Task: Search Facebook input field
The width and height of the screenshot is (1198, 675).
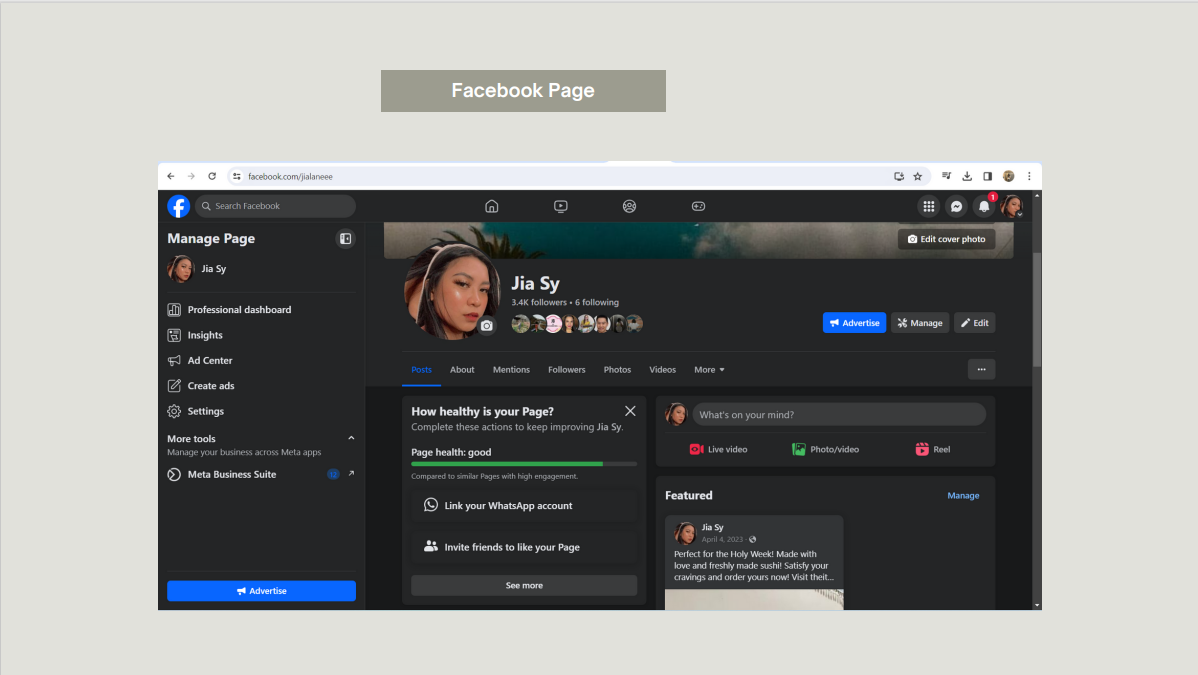Action: [276, 206]
